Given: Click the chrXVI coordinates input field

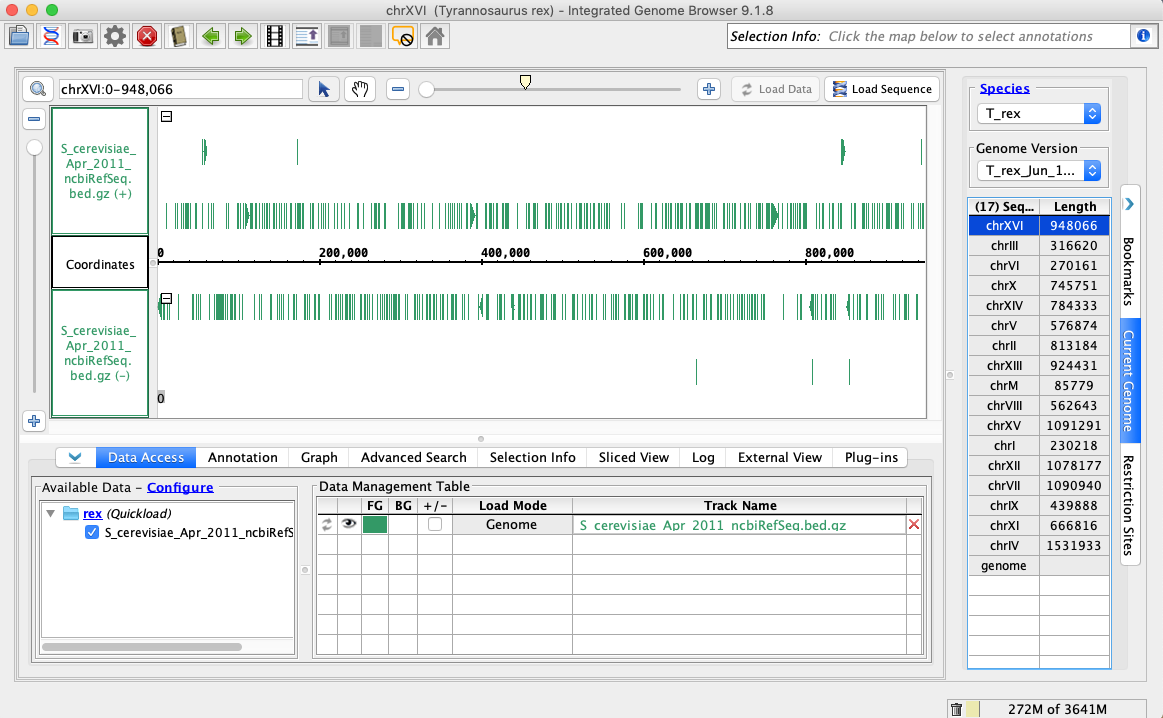Looking at the screenshot, I should 180,89.
